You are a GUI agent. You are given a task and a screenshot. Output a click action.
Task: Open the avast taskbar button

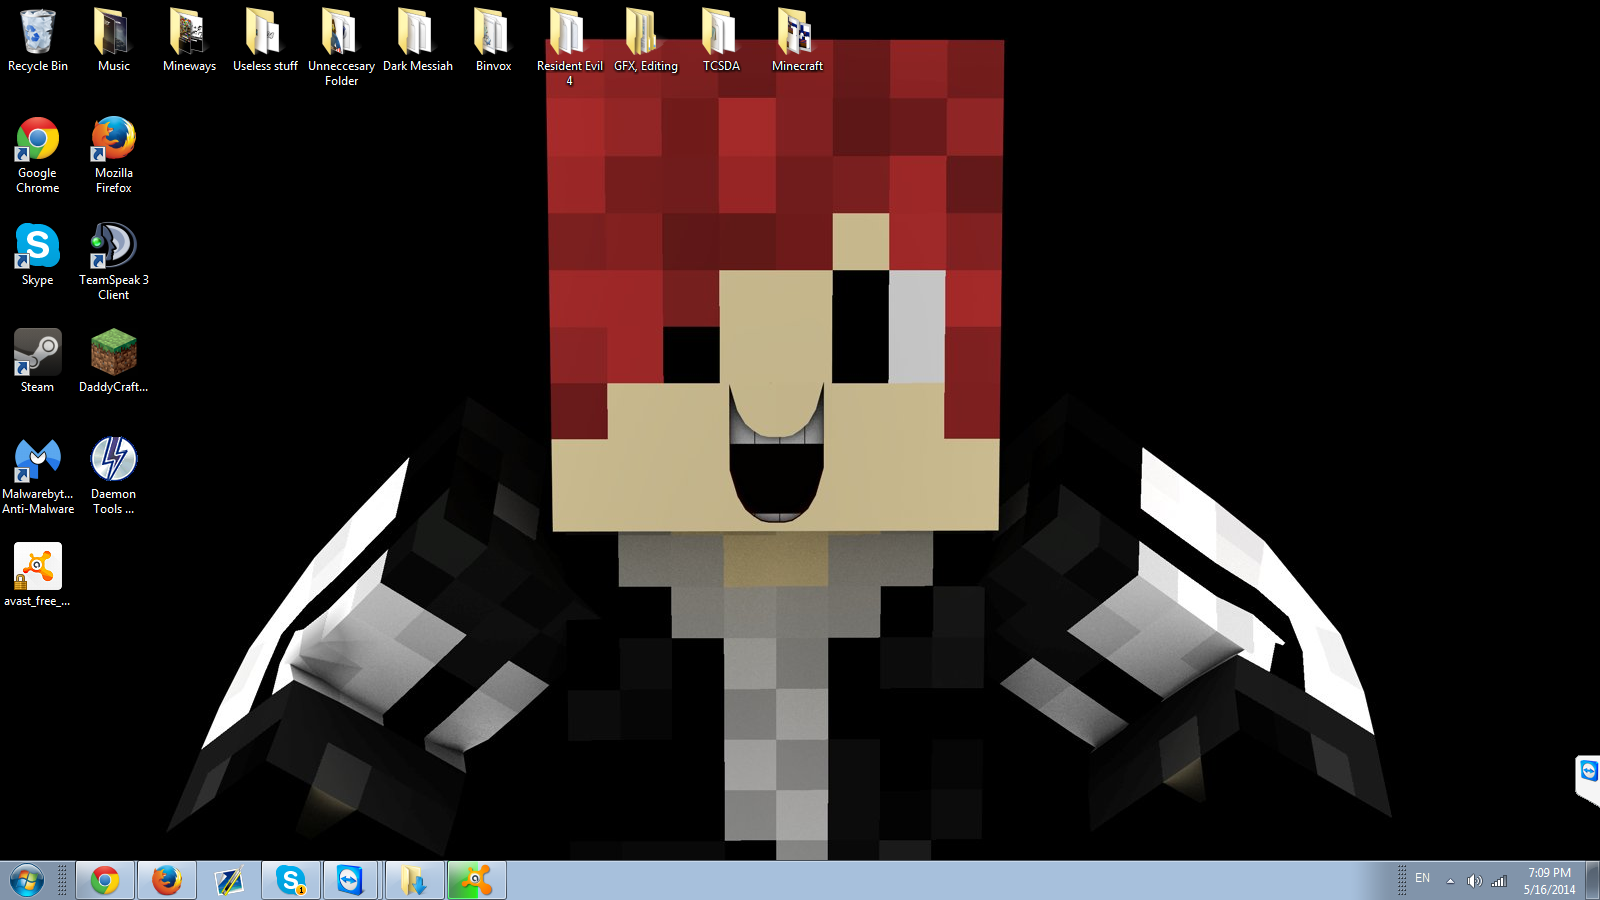[477, 881]
